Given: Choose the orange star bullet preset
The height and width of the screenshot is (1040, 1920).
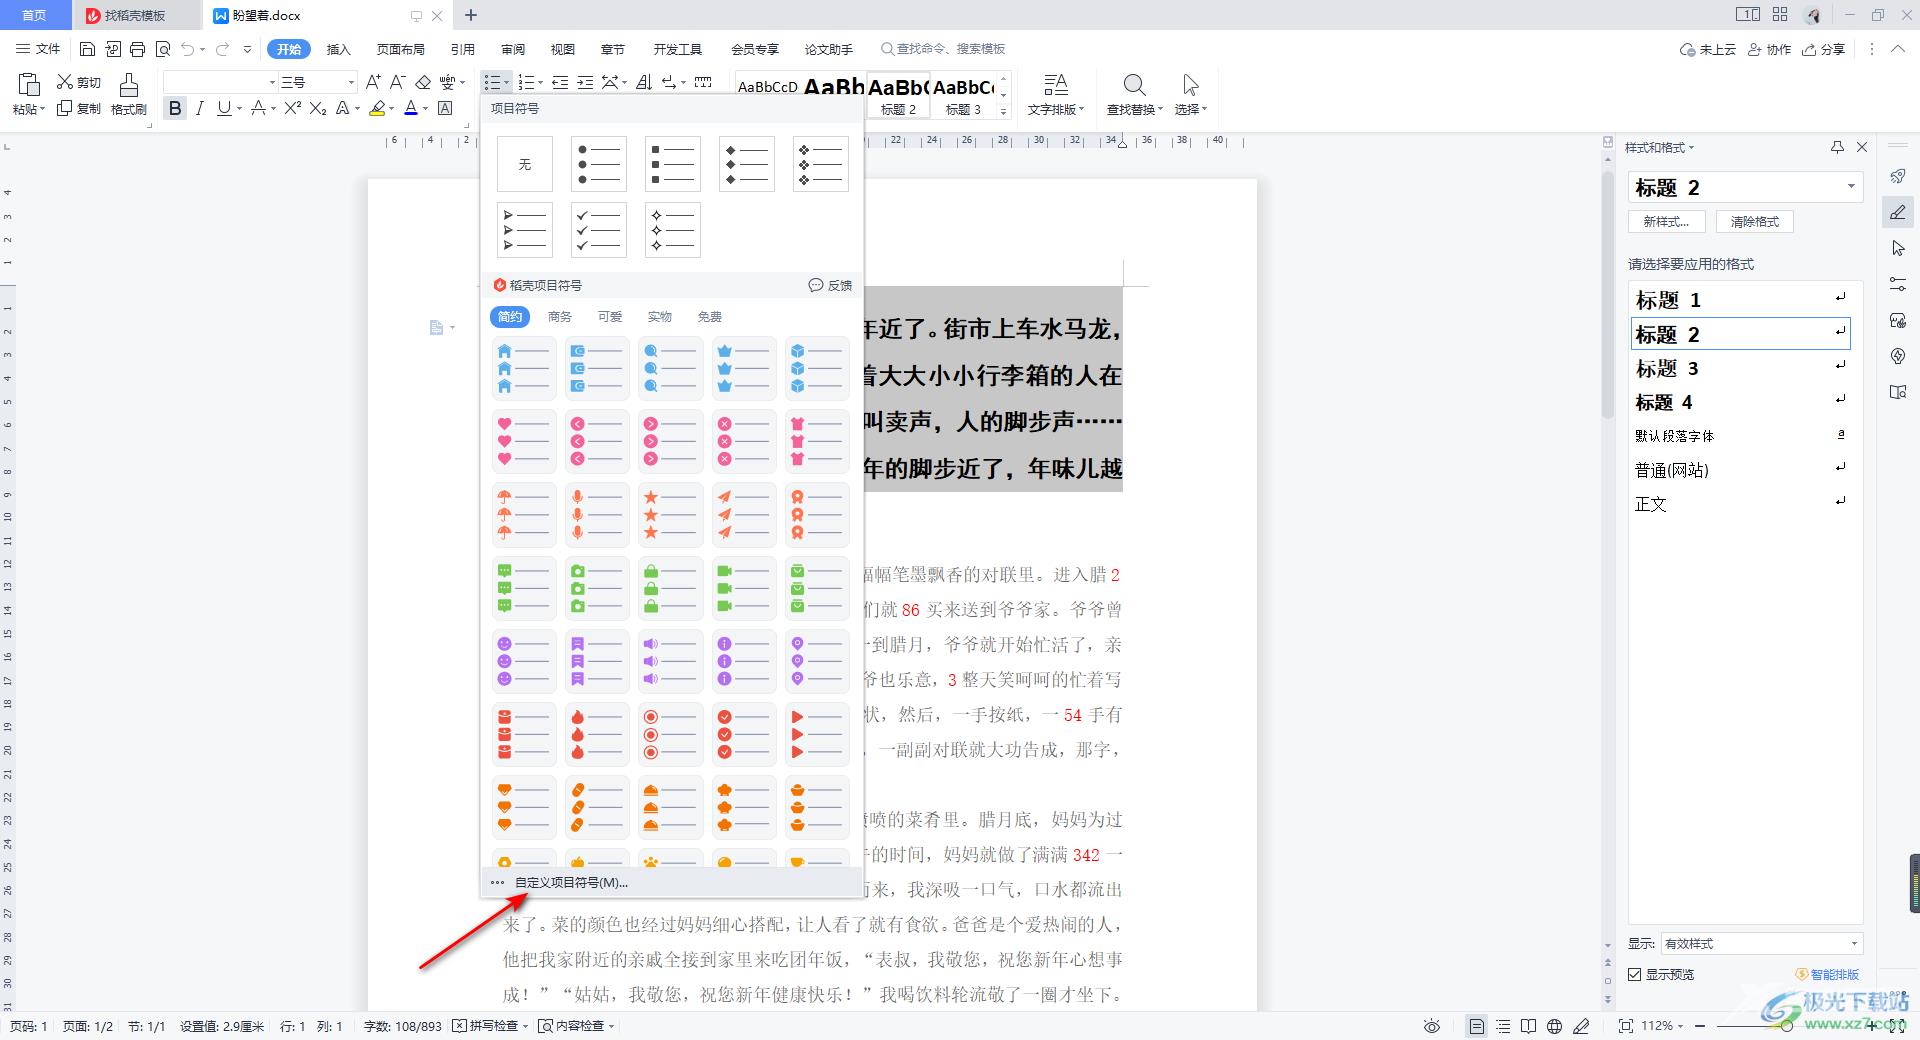Looking at the screenshot, I should pyautogui.click(x=671, y=514).
